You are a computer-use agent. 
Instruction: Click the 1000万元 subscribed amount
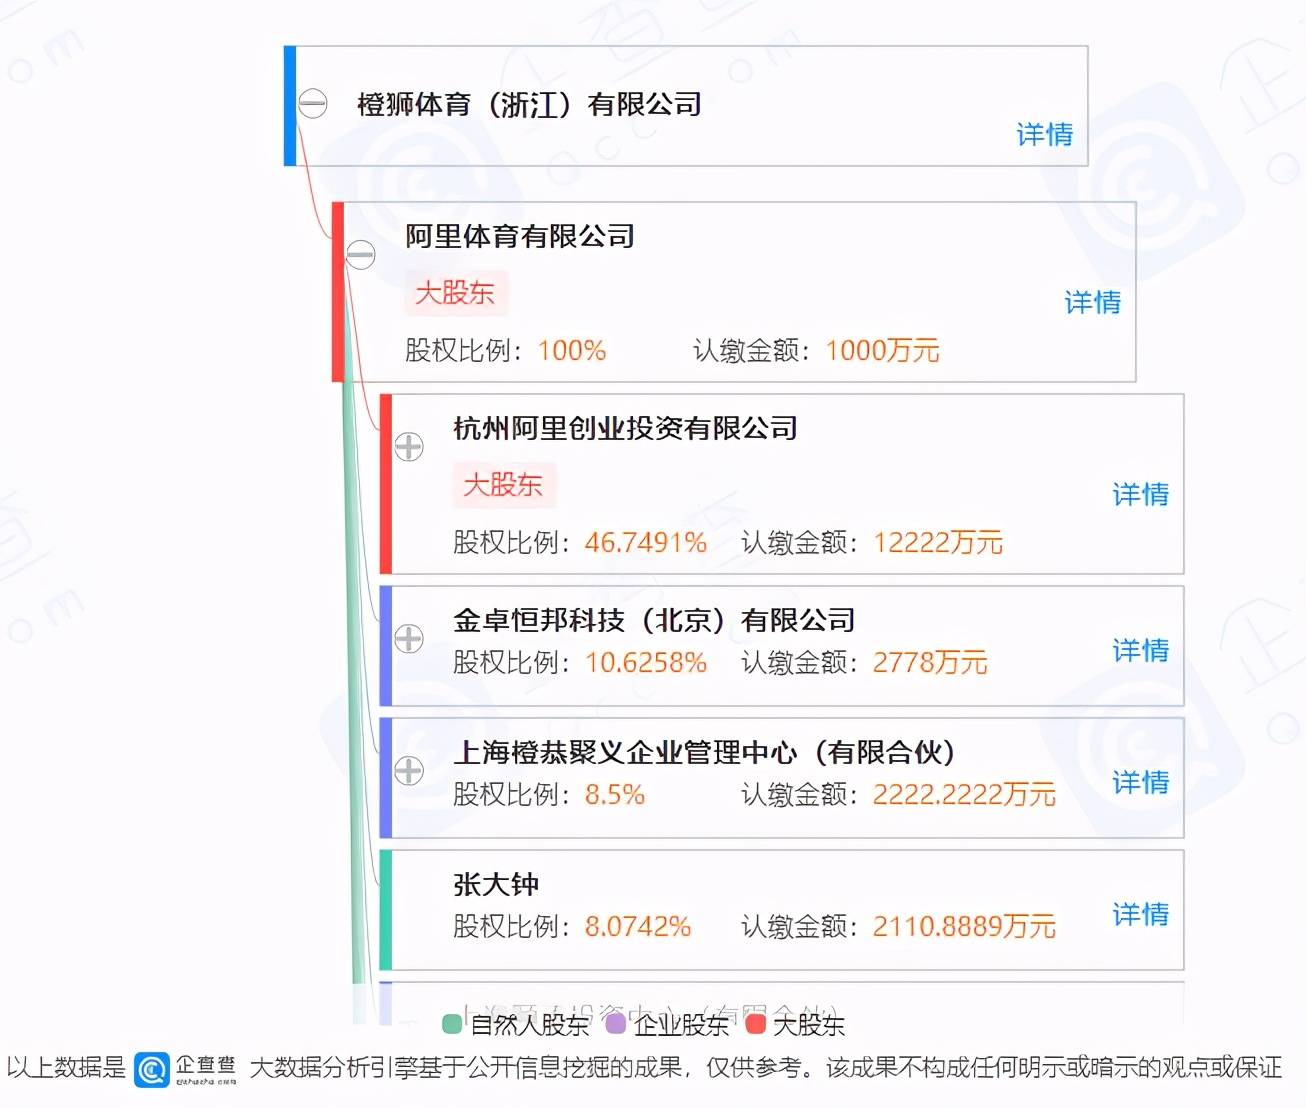(x=883, y=350)
